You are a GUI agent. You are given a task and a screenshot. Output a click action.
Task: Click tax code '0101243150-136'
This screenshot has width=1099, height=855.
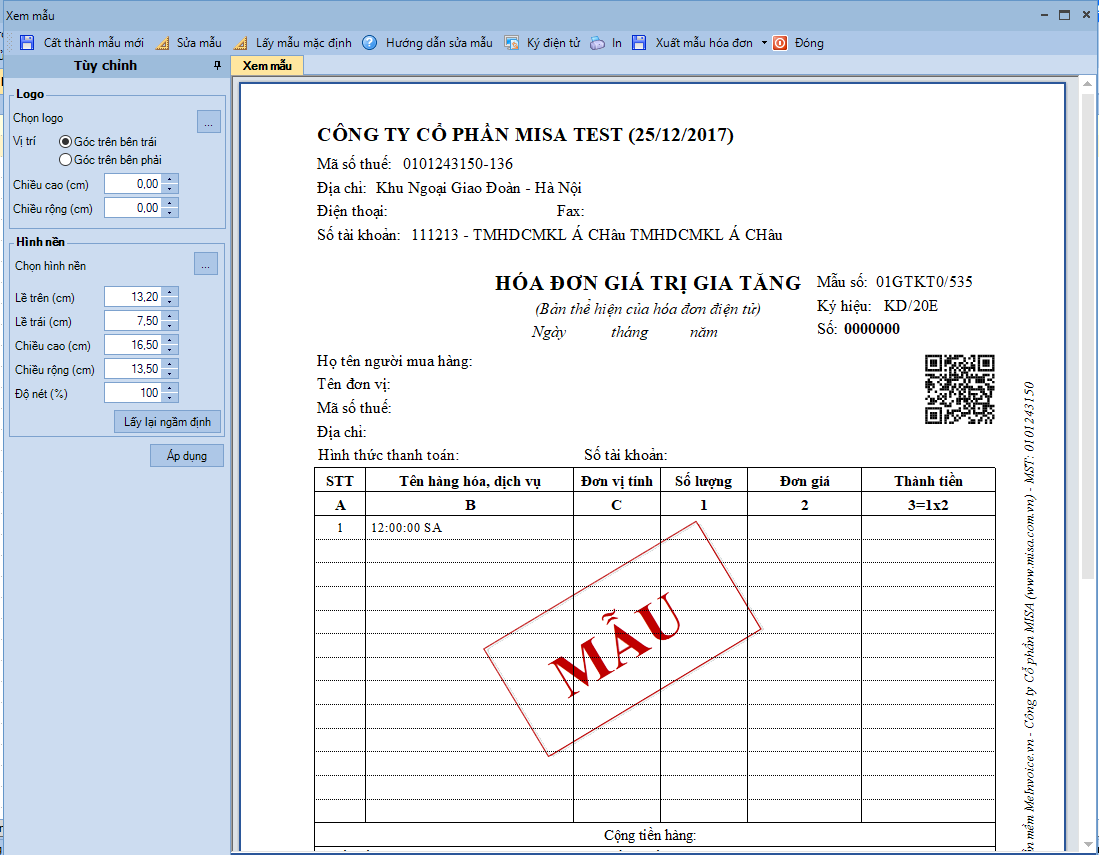[458, 164]
